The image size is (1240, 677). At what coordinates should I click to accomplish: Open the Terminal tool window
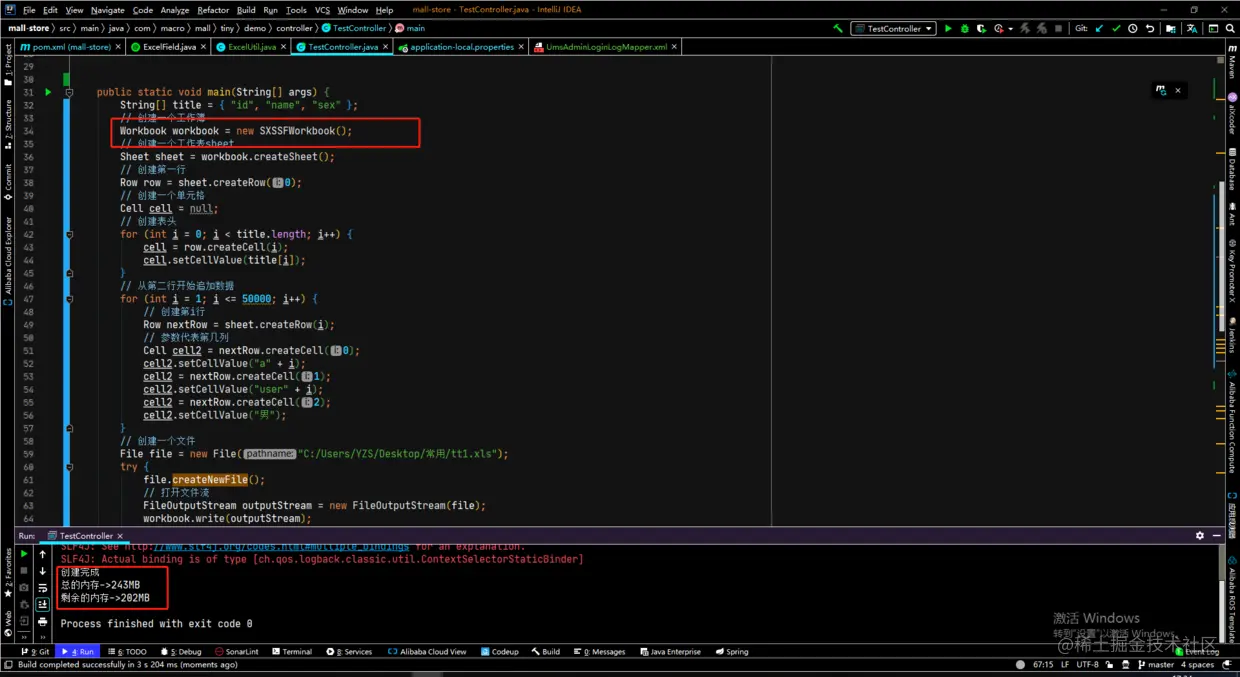coord(291,651)
